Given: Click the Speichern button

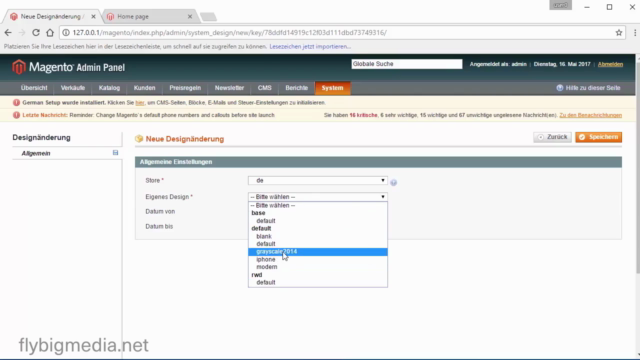Looking at the screenshot, I should click(599, 137).
